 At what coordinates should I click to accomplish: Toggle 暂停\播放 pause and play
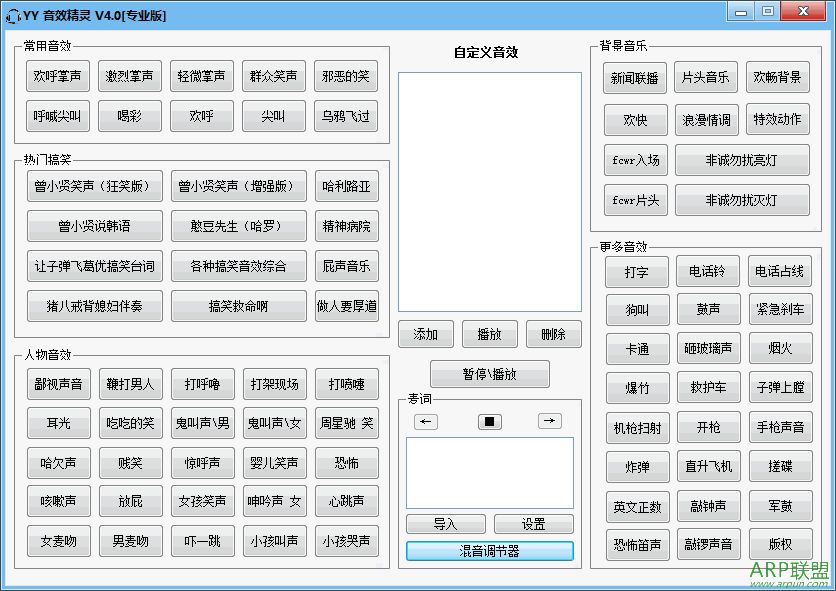[x=489, y=373]
